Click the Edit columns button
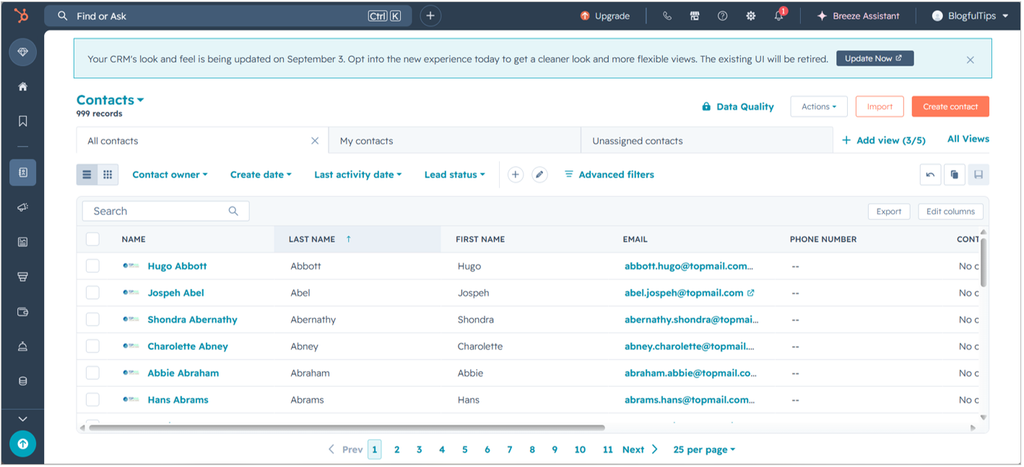The height and width of the screenshot is (467, 1024). (950, 211)
